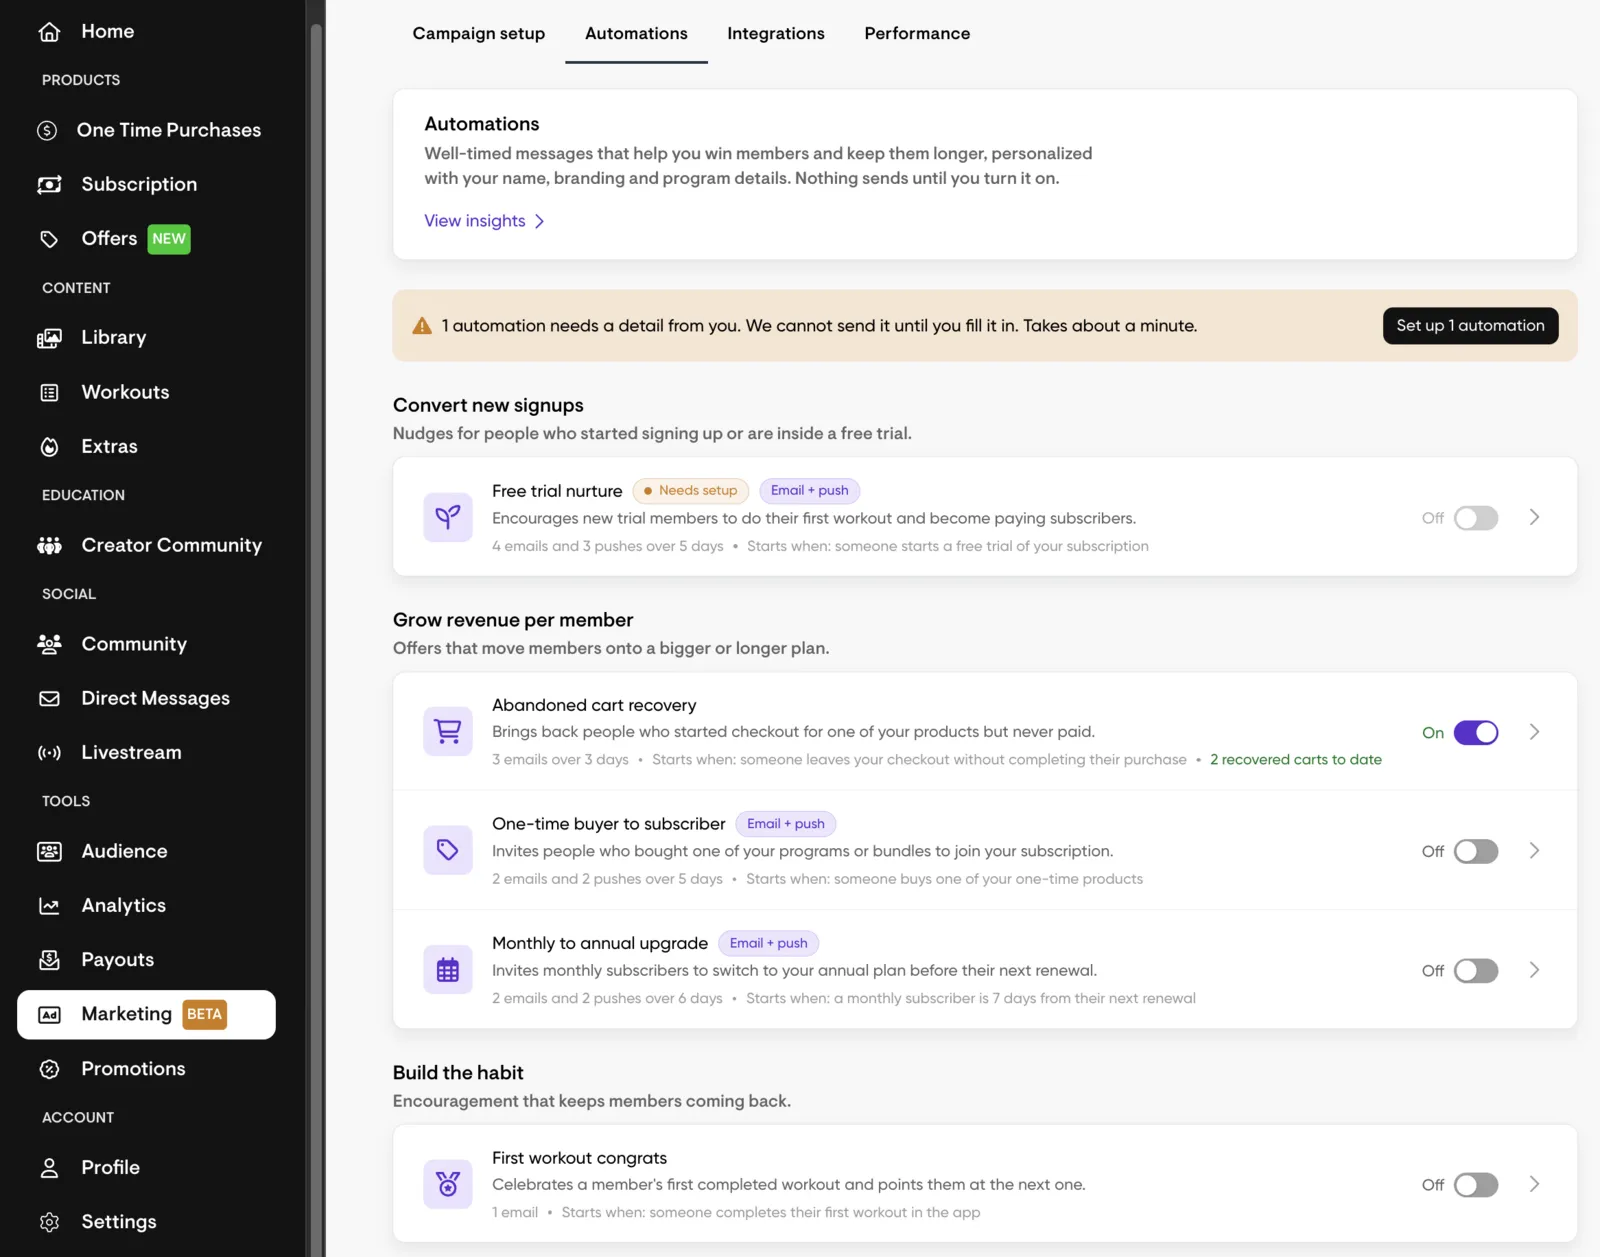Click Email + push badge on Monthly to annual
The image size is (1600, 1257).
point(768,944)
